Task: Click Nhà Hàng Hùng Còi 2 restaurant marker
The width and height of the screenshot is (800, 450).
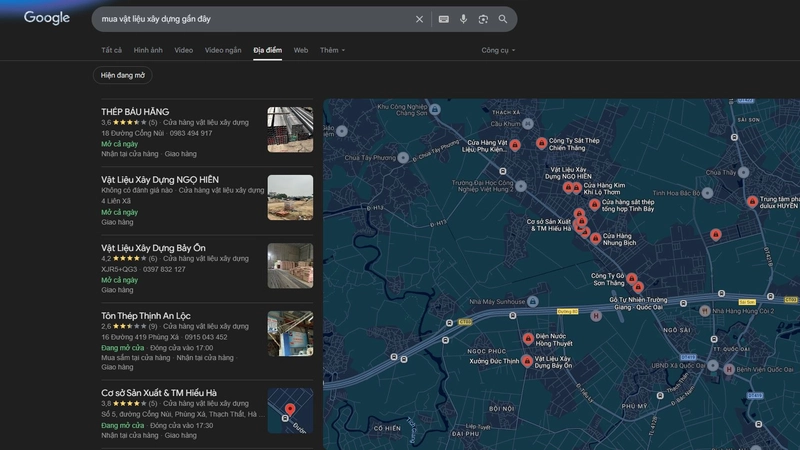Action: point(705,311)
